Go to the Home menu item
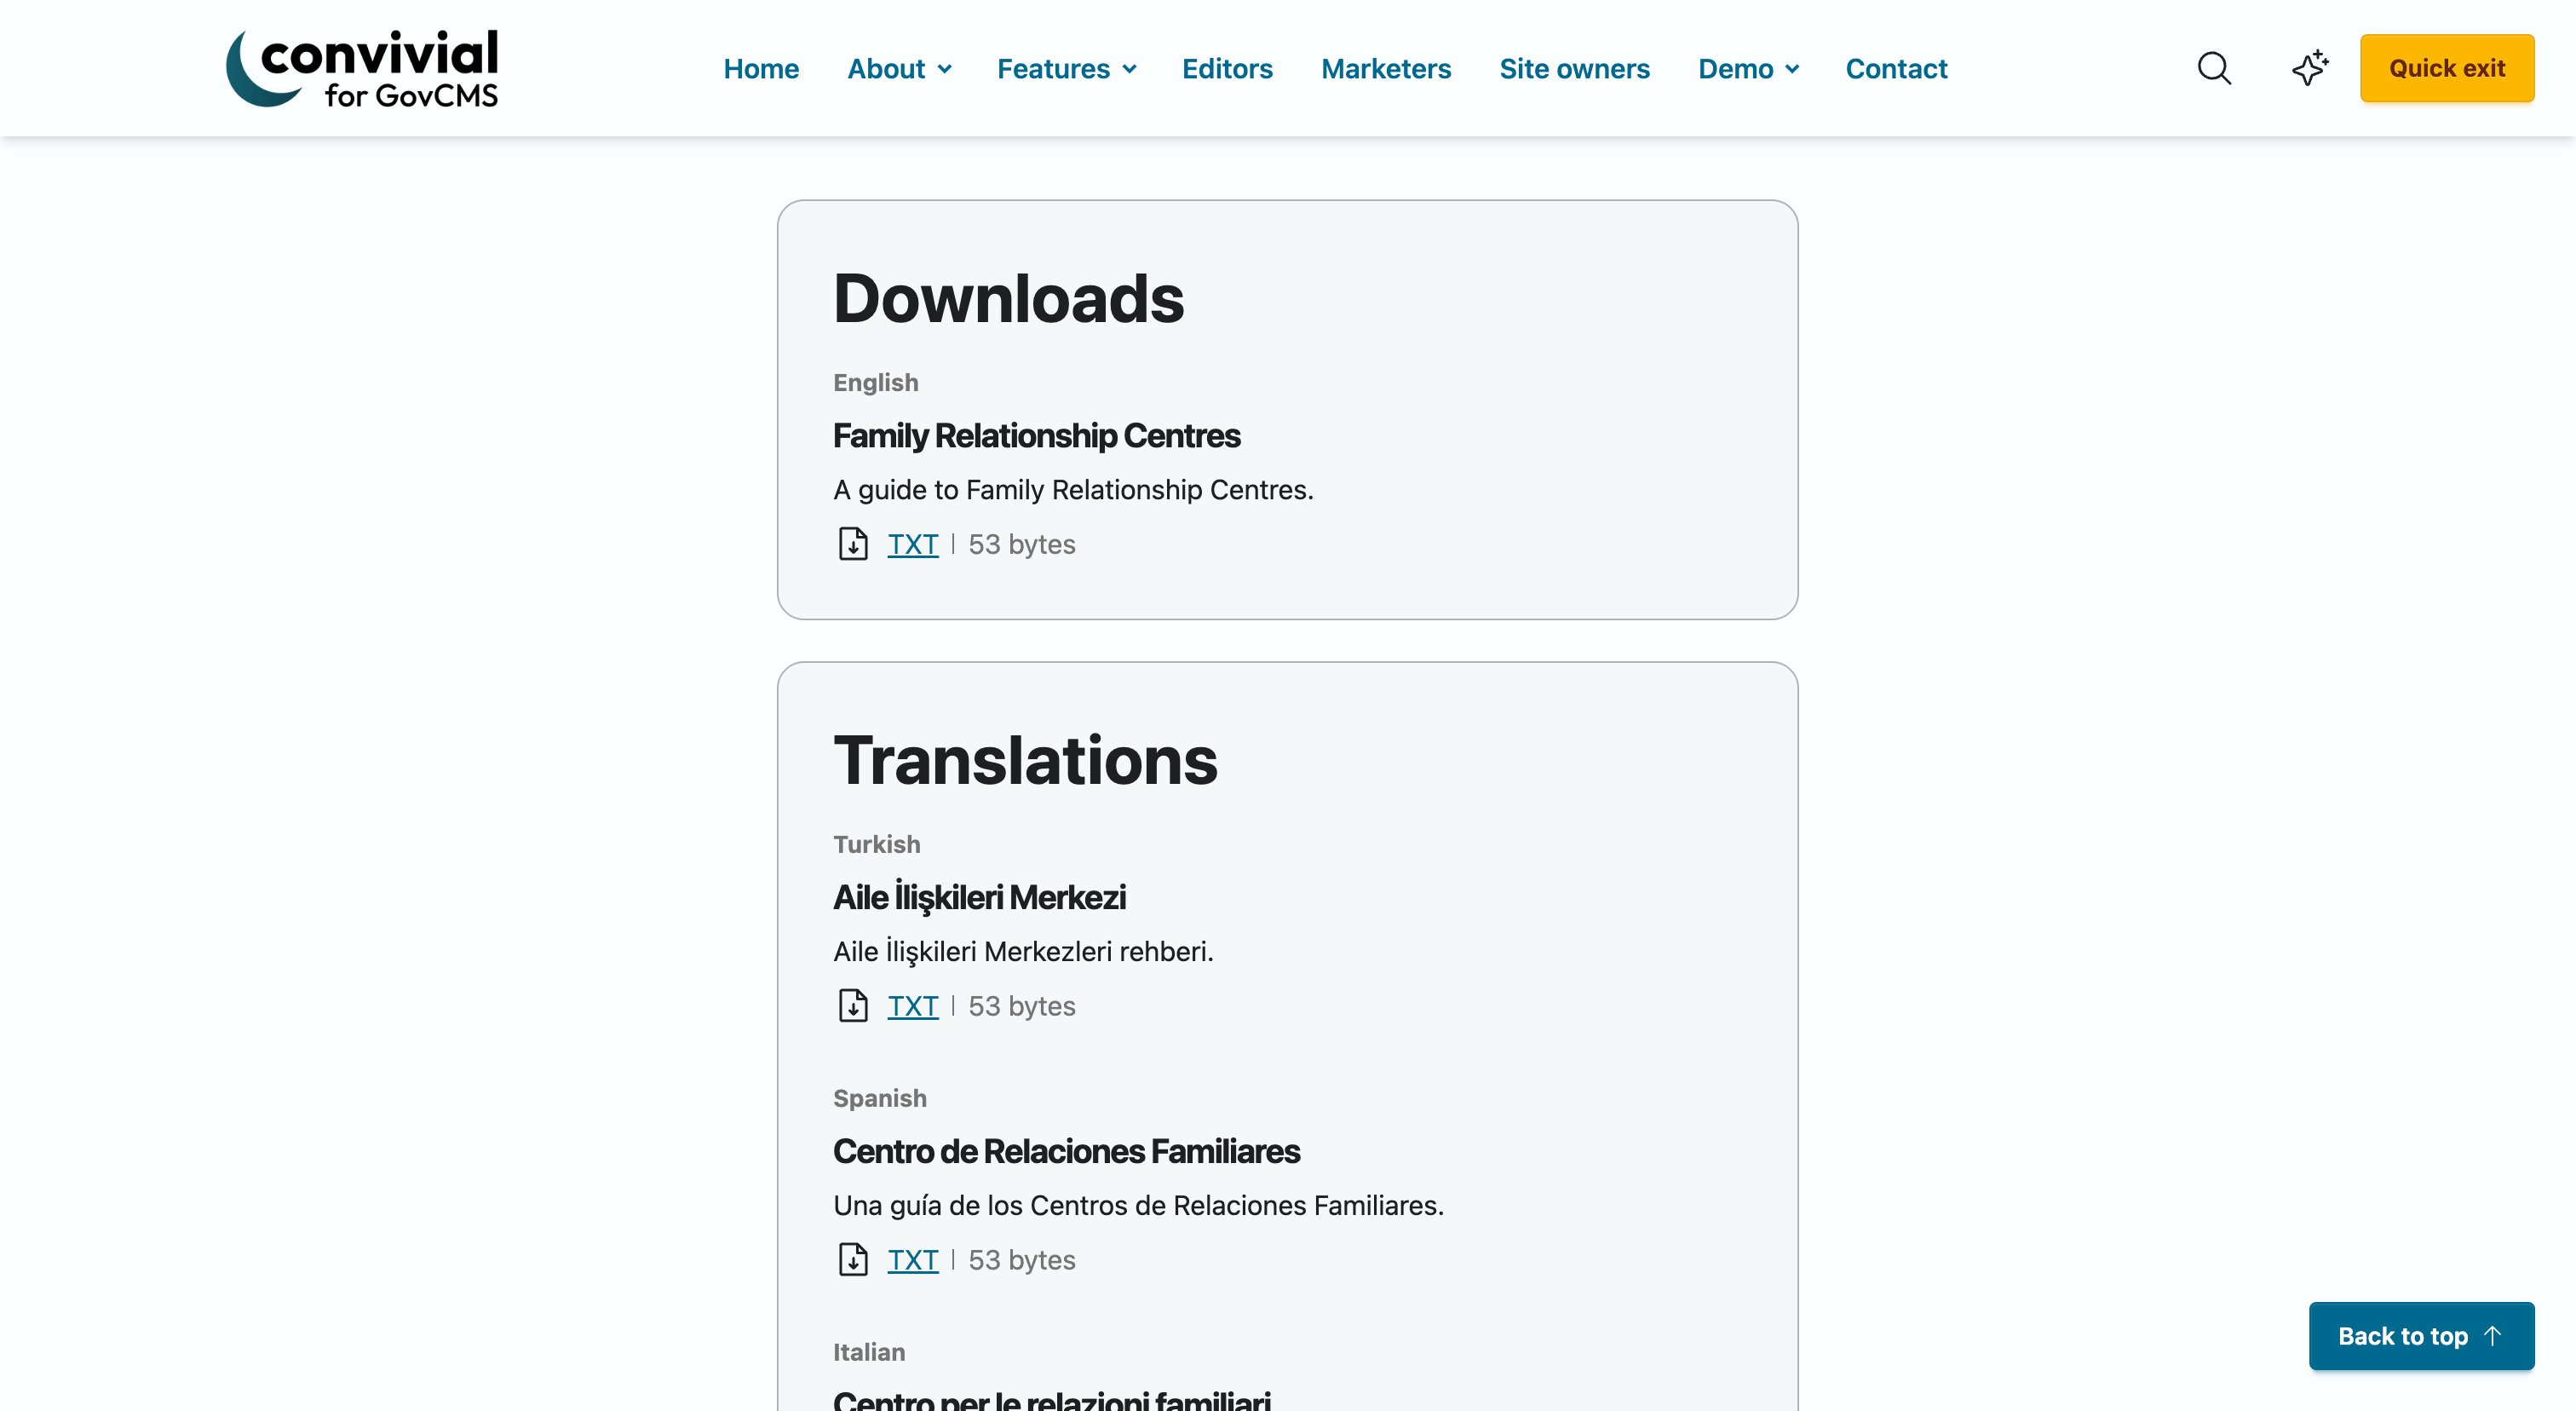This screenshot has height=1411, width=2576. [761, 69]
